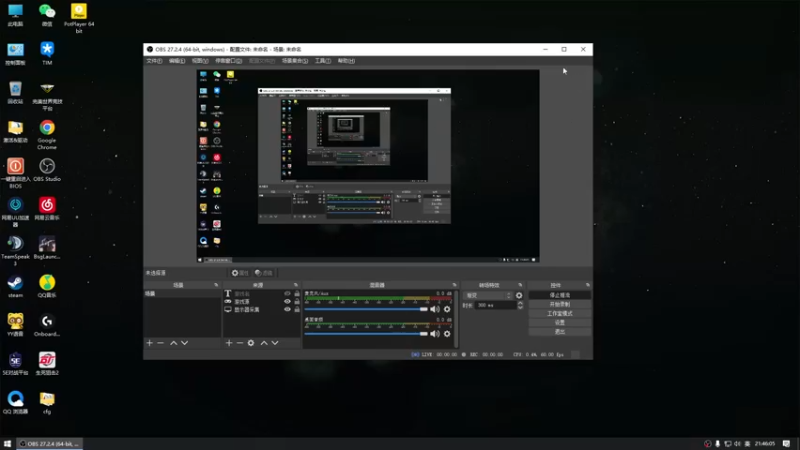Open TeamSpeak 3 desktop shortcut
The width and height of the screenshot is (800, 450).
click(x=15, y=251)
